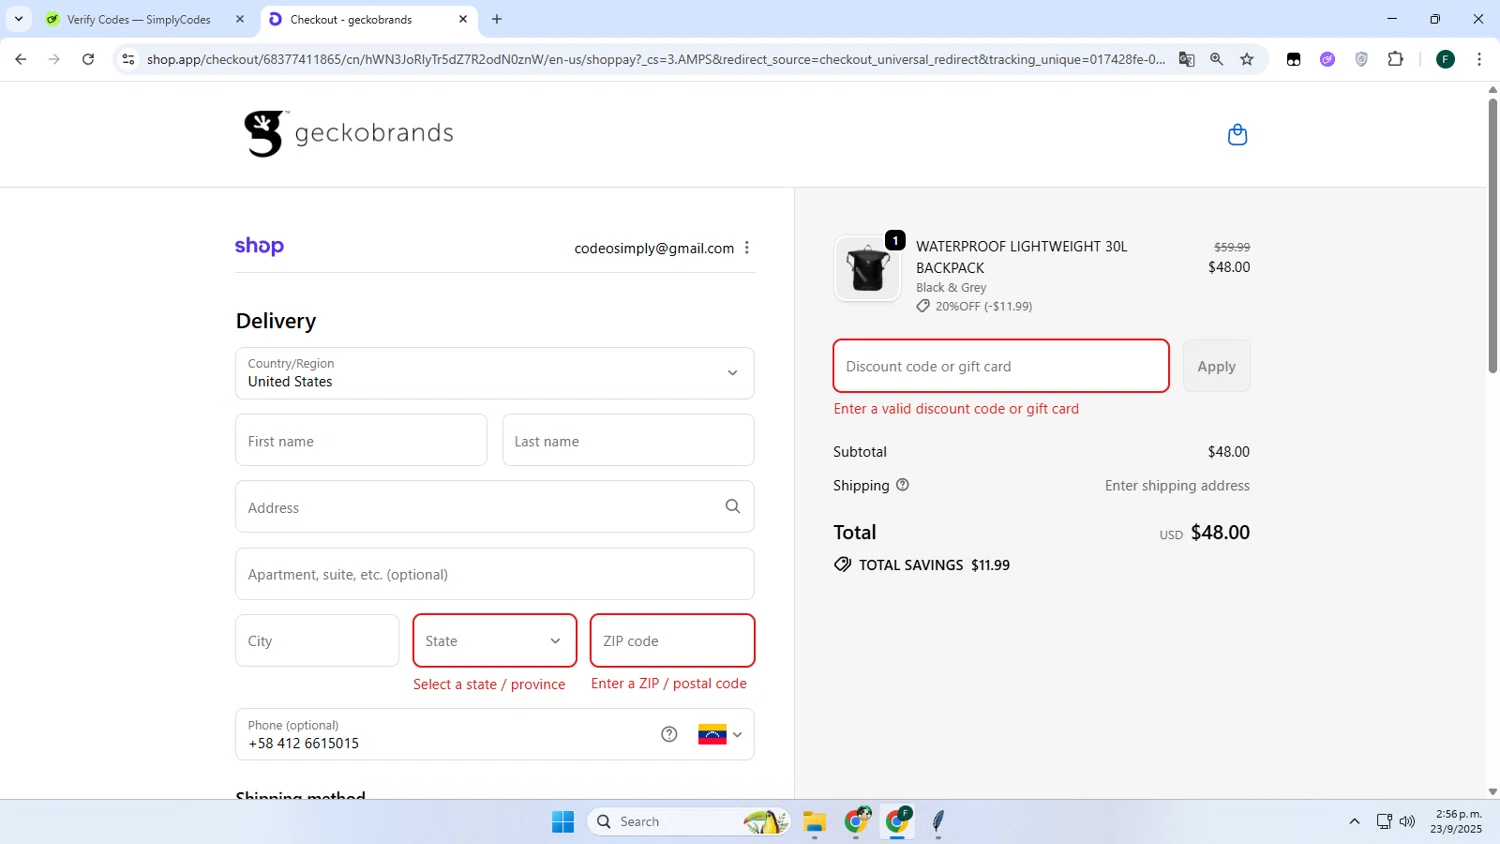Open the phone country flag selector

pos(720,735)
